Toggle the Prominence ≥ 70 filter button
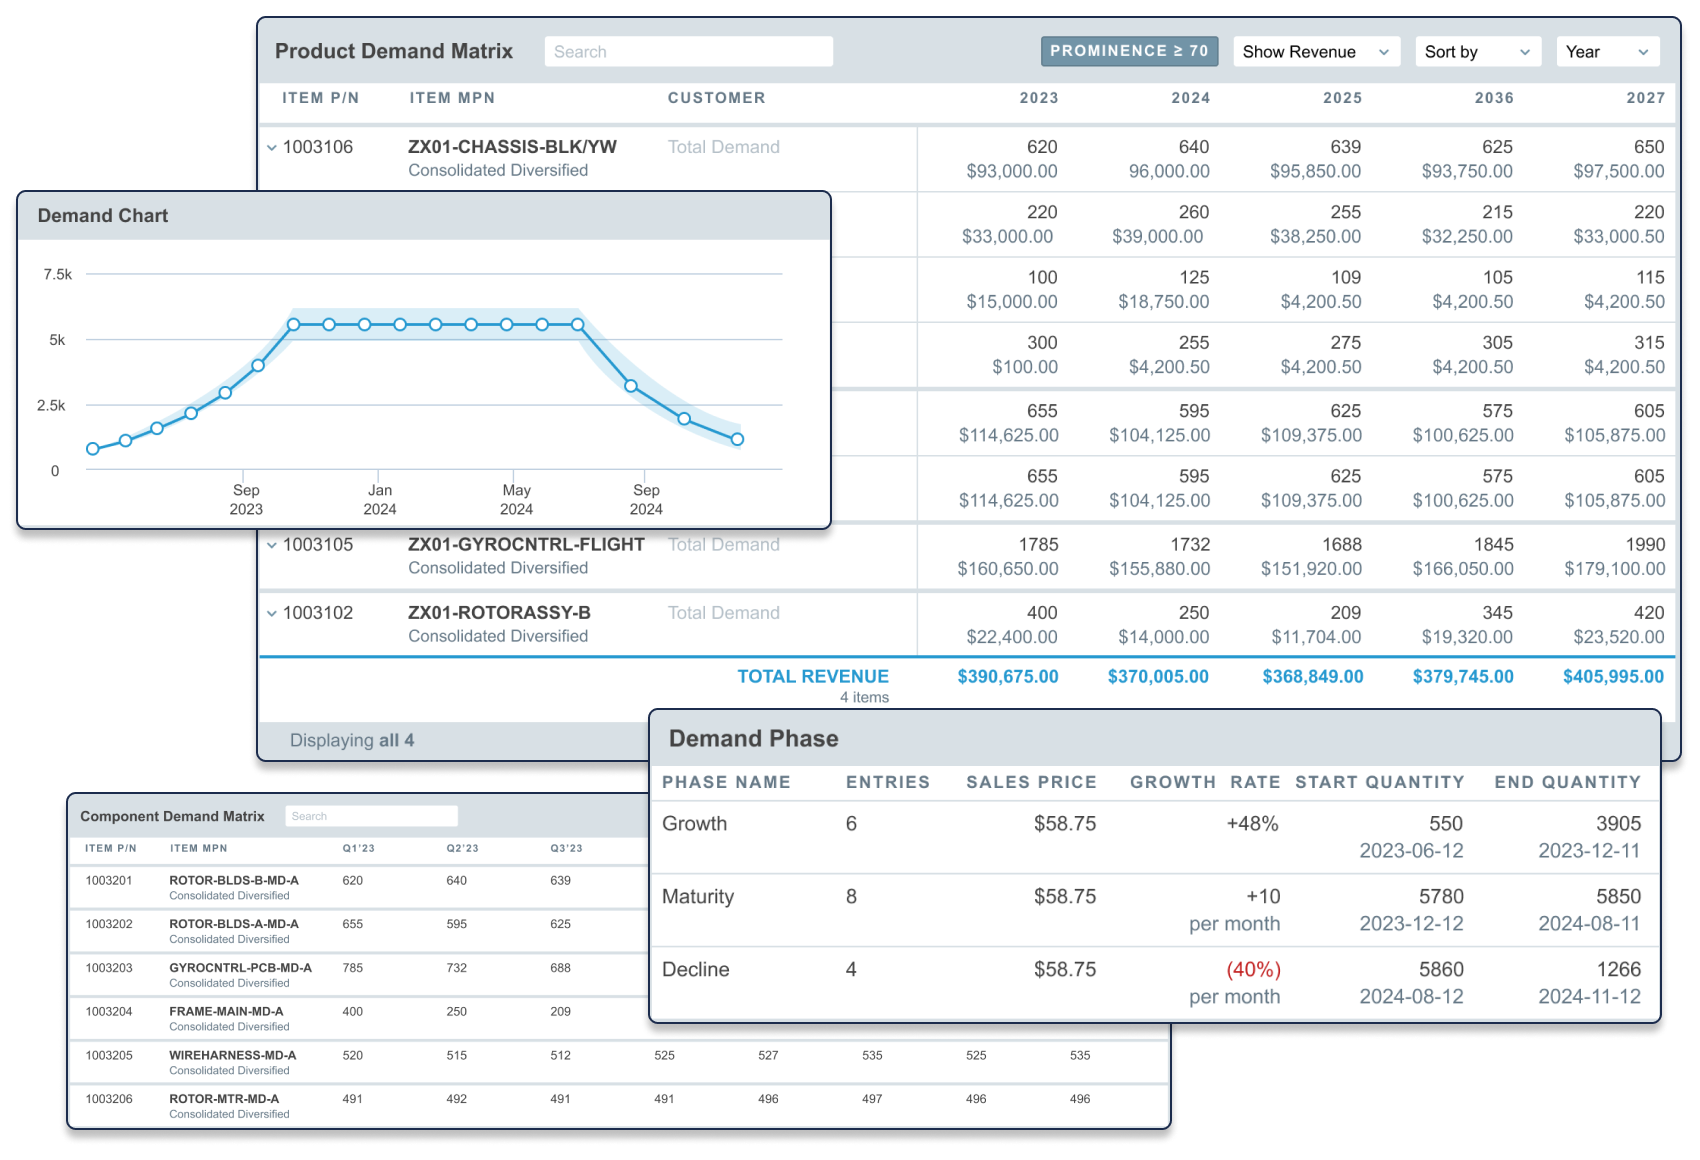1700x1160 pixels. pos(1129,51)
